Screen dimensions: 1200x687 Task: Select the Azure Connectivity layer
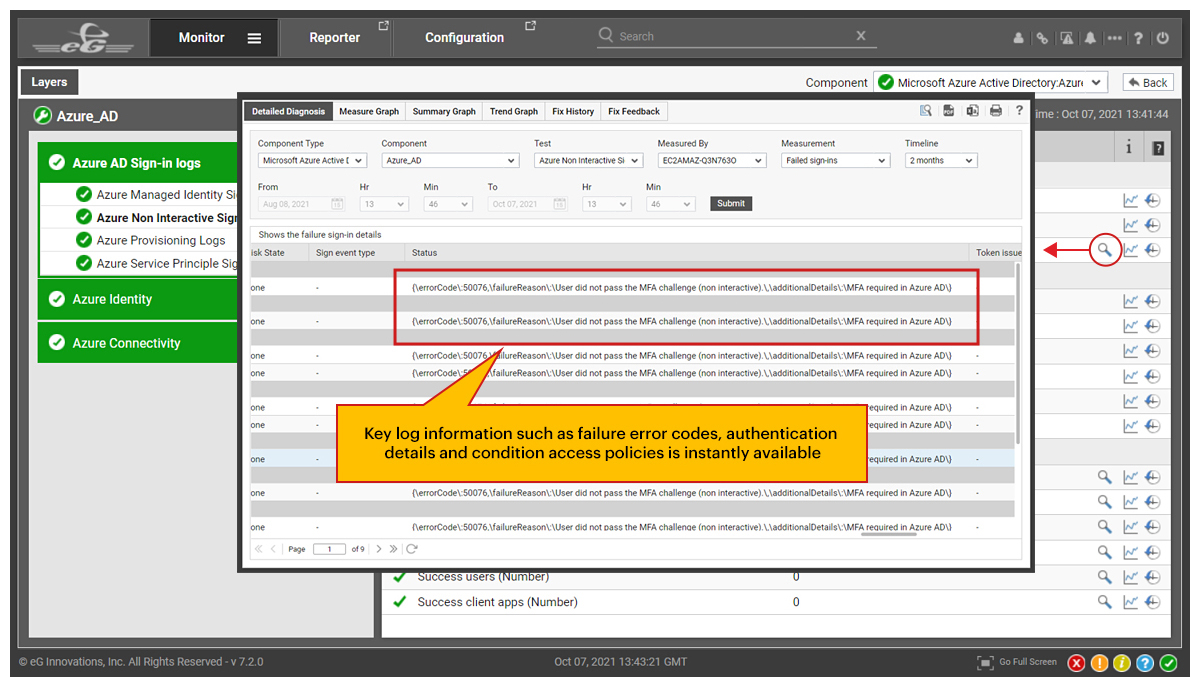[138, 343]
